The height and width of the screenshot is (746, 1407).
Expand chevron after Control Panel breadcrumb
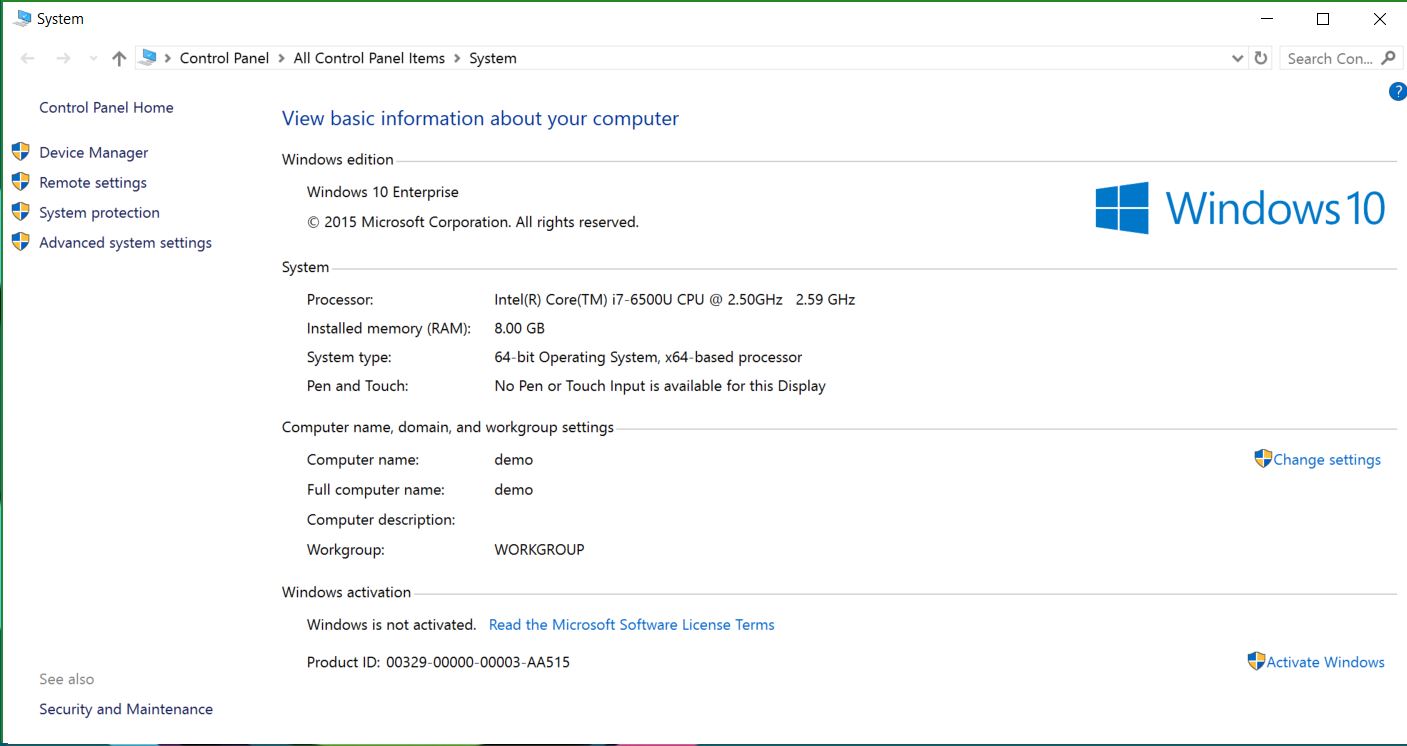pyautogui.click(x=281, y=59)
